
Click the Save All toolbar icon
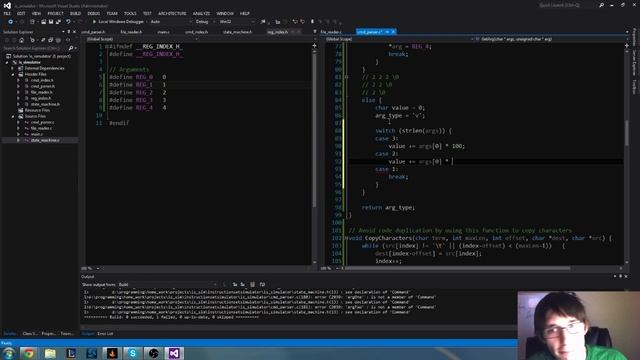58,22
